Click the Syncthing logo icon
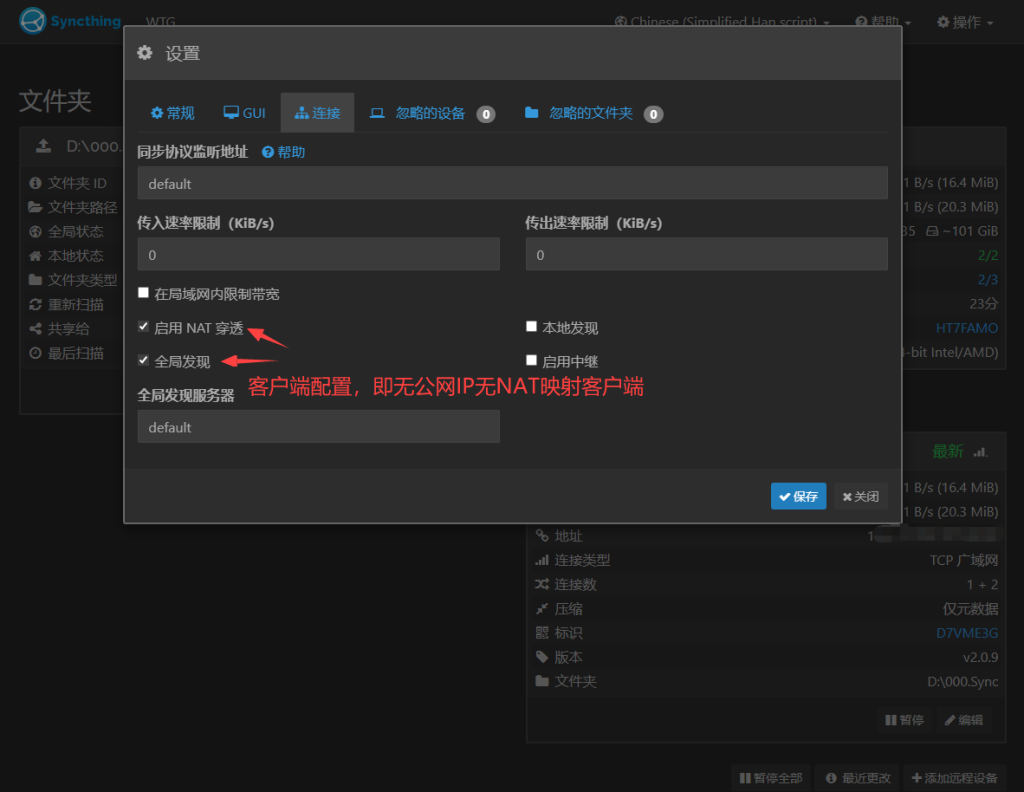The height and width of the screenshot is (792, 1024). point(33,21)
